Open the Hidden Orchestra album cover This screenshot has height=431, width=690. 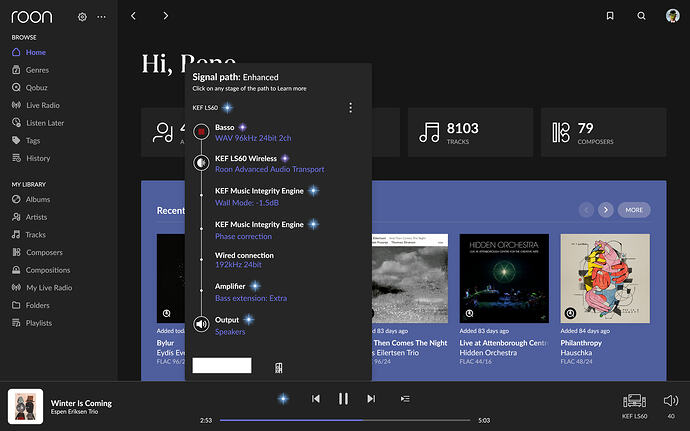click(x=504, y=278)
